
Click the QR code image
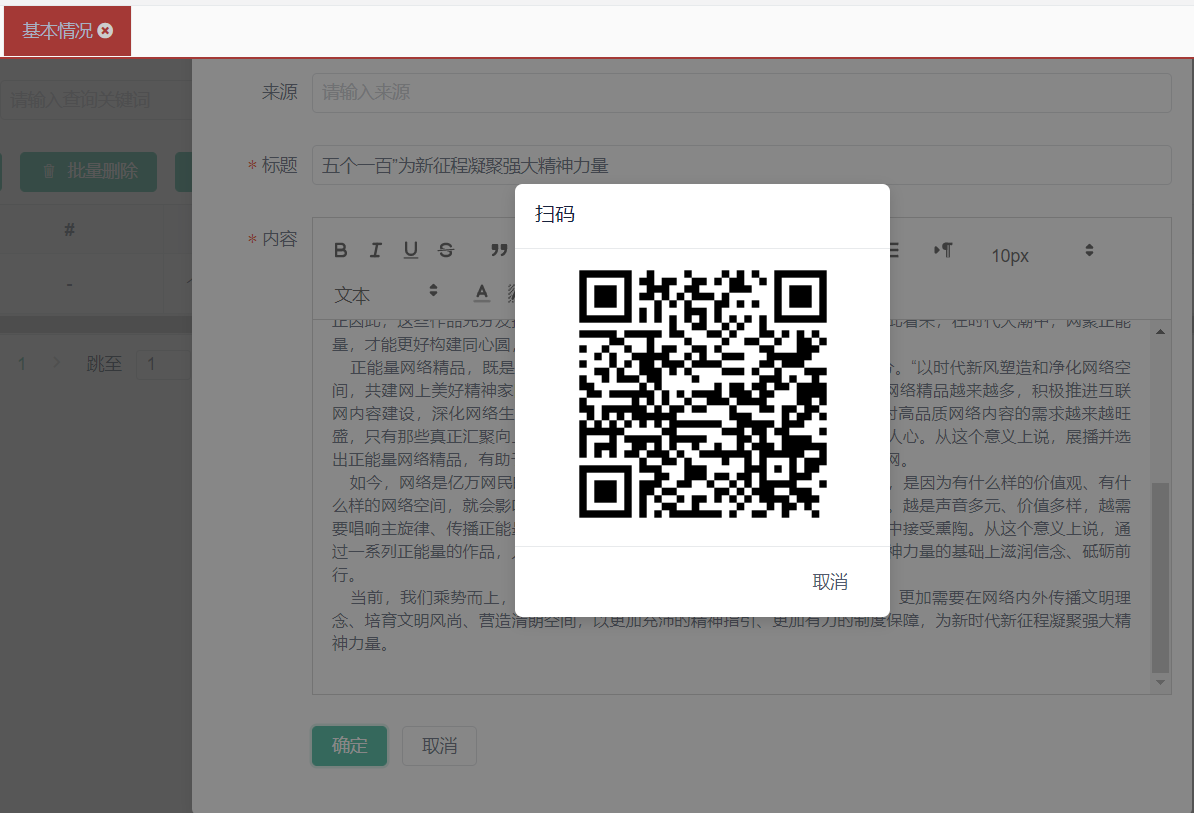[702, 394]
